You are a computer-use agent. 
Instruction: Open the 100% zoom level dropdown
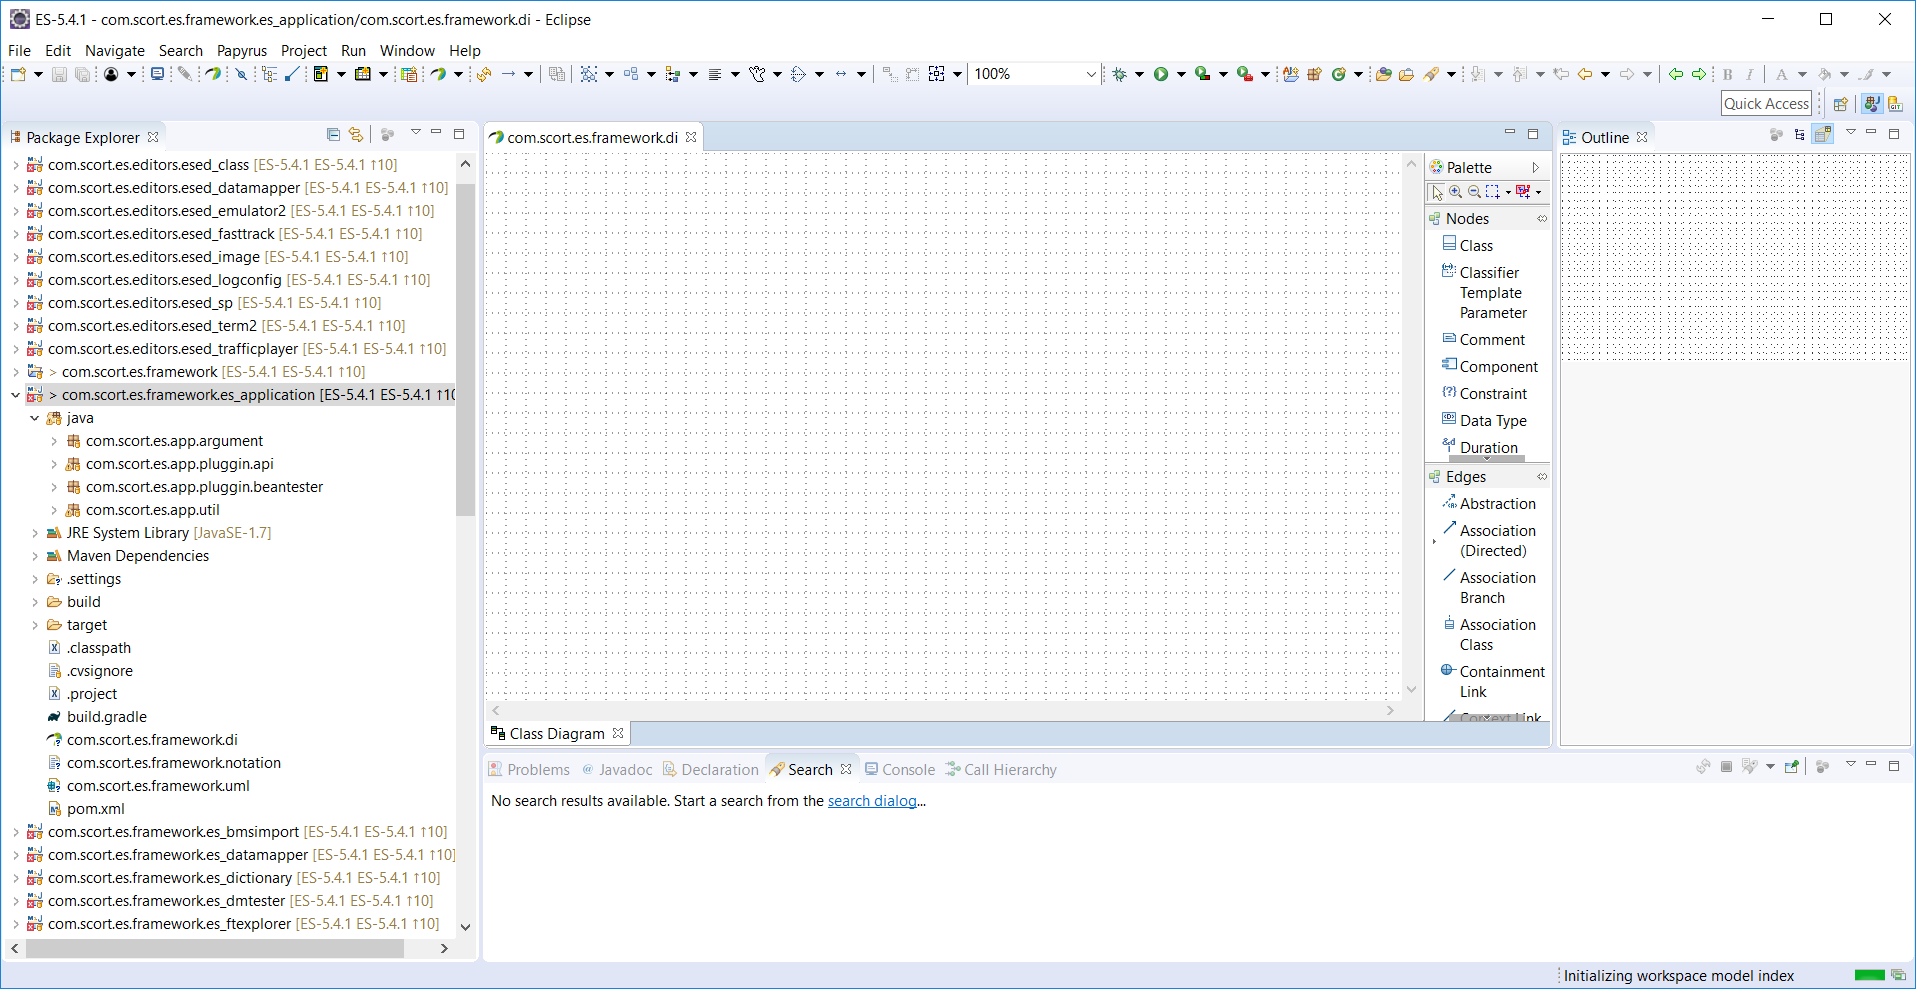1091,74
